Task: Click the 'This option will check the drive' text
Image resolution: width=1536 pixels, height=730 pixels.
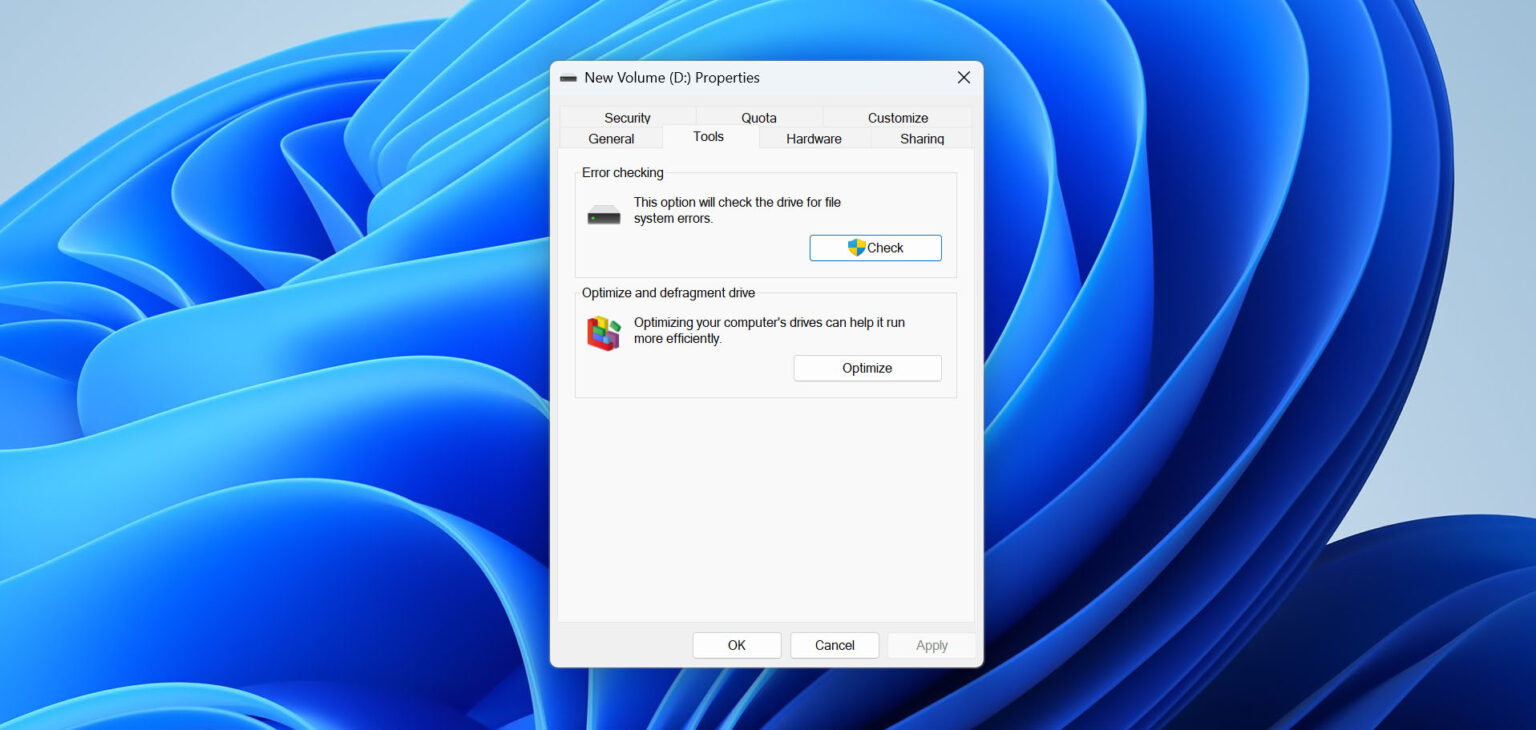Action: click(737, 210)
